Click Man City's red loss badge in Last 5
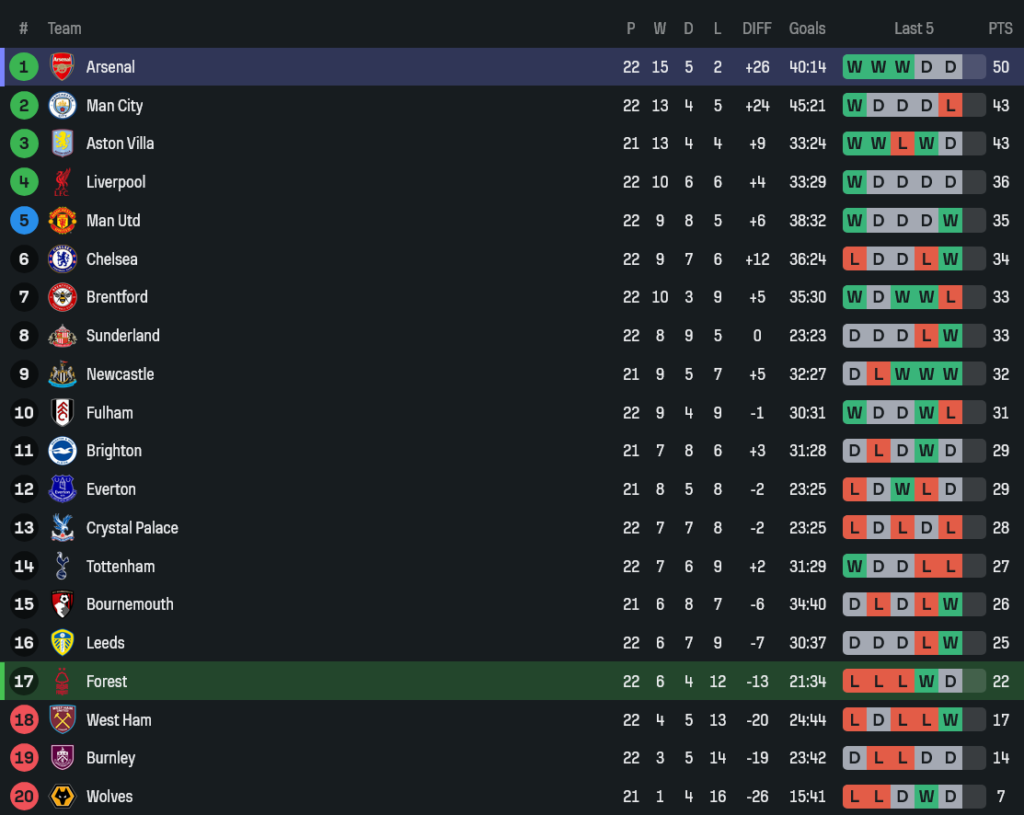The width and height of the screenshot is (1024, 815). tap(950, 105)
